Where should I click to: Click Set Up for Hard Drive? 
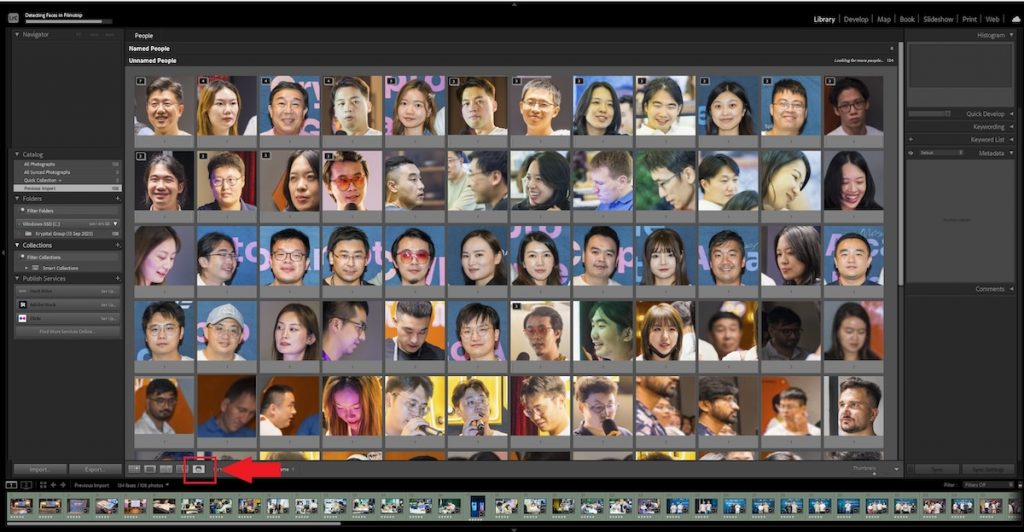pos(108,291)
